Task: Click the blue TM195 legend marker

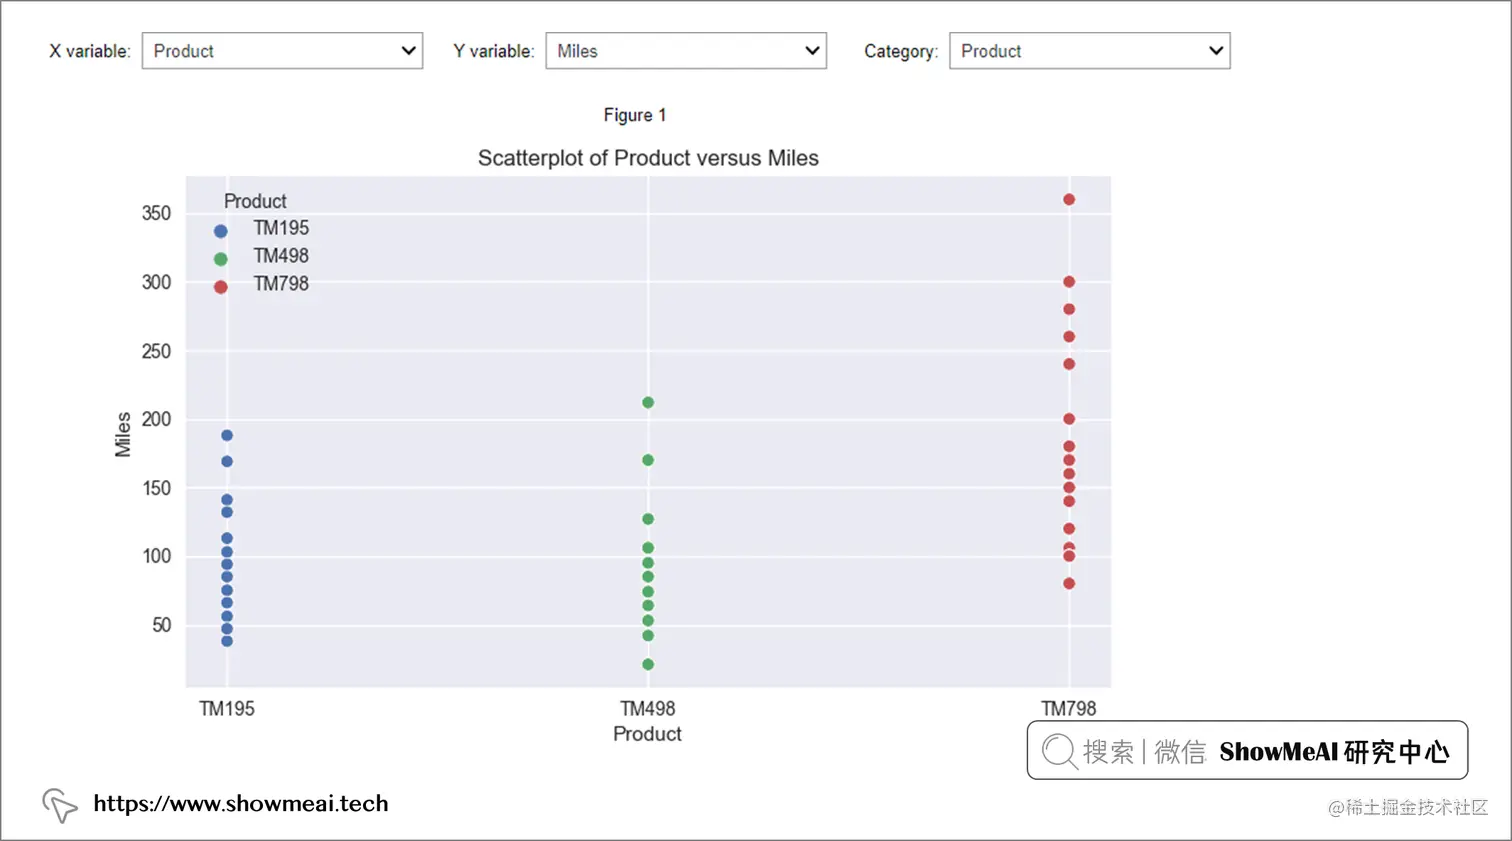Action: [x=221, y=231]
